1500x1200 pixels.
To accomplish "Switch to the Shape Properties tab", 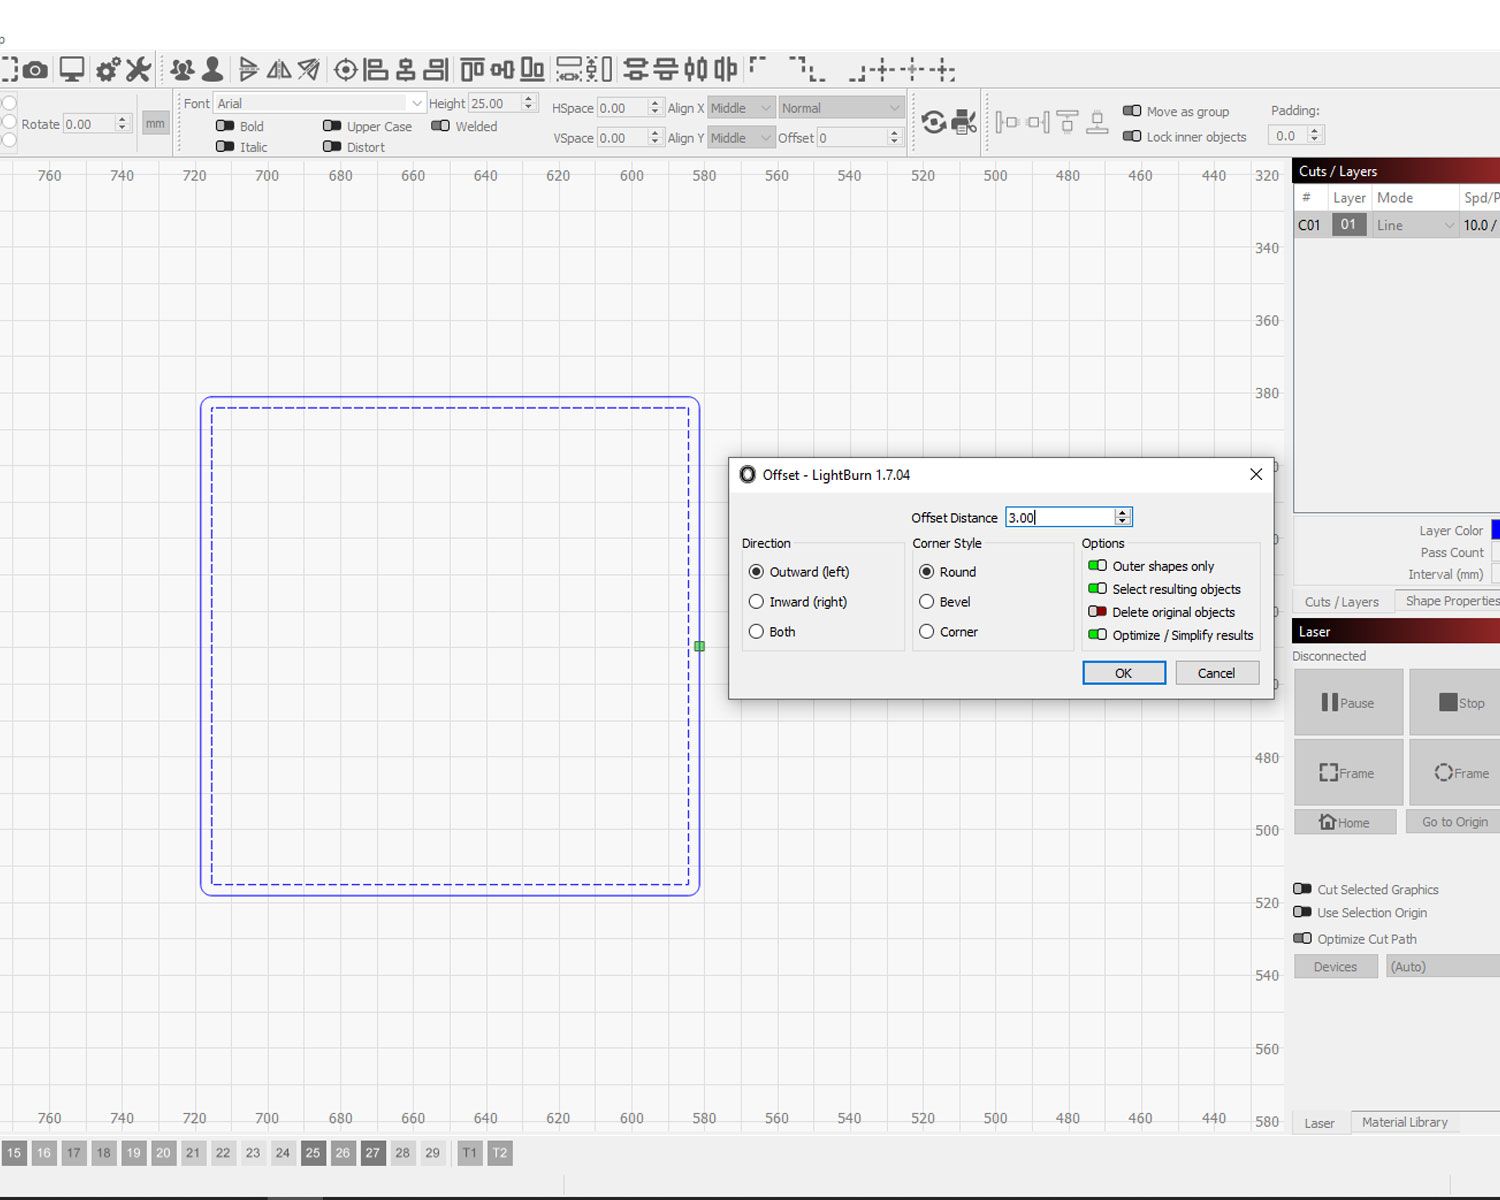I will point(1449,601).
